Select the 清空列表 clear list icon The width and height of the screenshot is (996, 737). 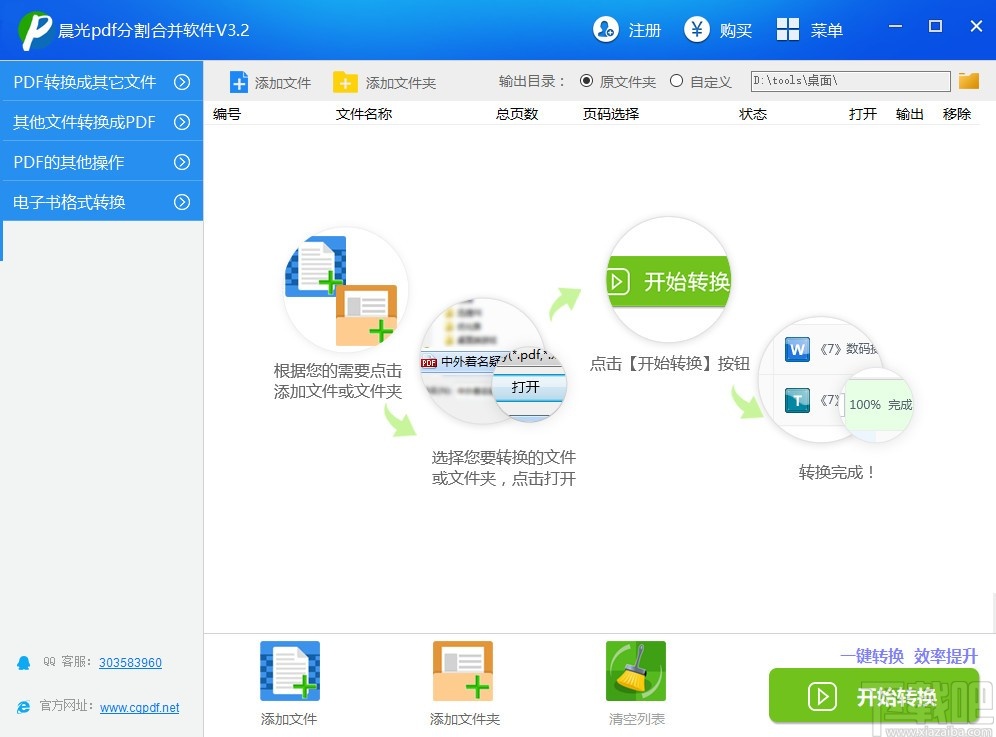pos(636,670)
